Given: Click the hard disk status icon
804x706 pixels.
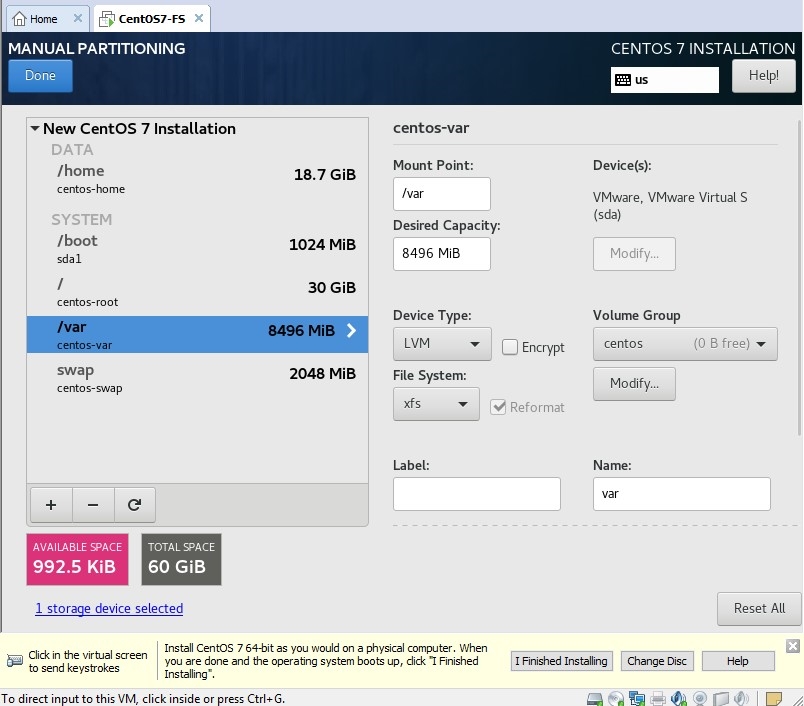Looking at the screenshot, I should click(595, 699).
